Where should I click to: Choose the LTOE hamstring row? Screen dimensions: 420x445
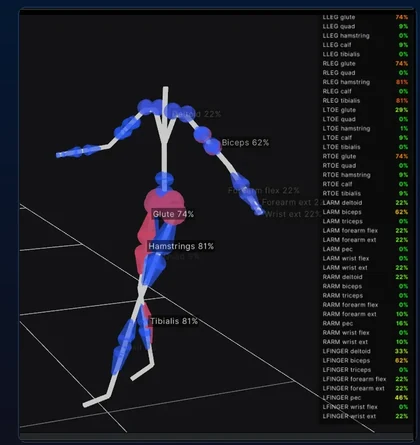[365, 129]
